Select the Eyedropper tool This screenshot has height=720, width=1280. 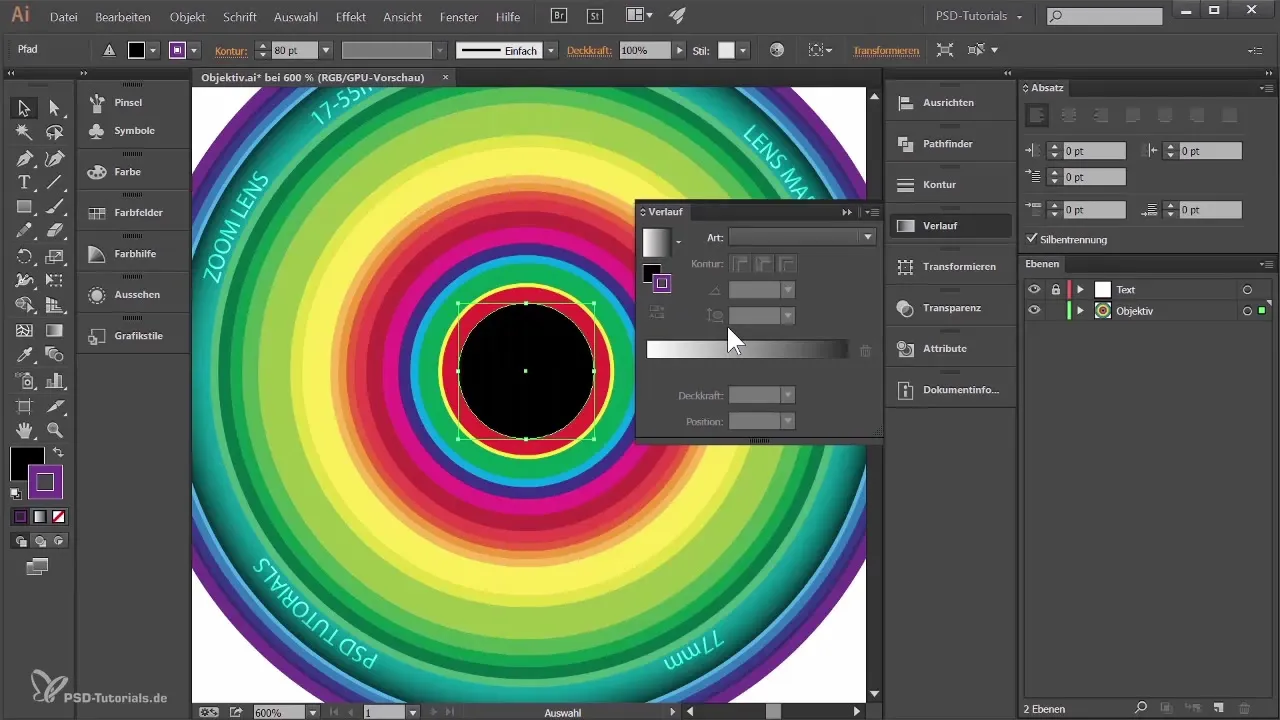click(24, 355)
